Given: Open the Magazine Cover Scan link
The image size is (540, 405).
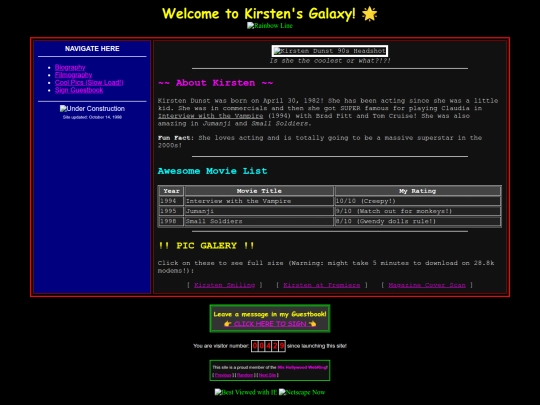Looking at the screenshot, I should [x=427, y=285].
